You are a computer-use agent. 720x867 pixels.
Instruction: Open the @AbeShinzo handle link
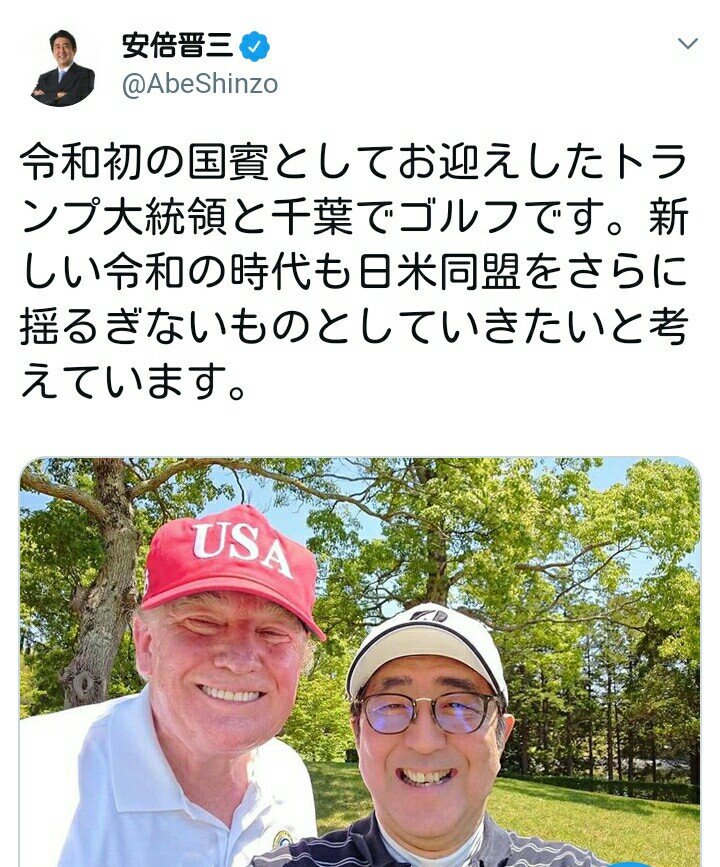click(200, 85)
